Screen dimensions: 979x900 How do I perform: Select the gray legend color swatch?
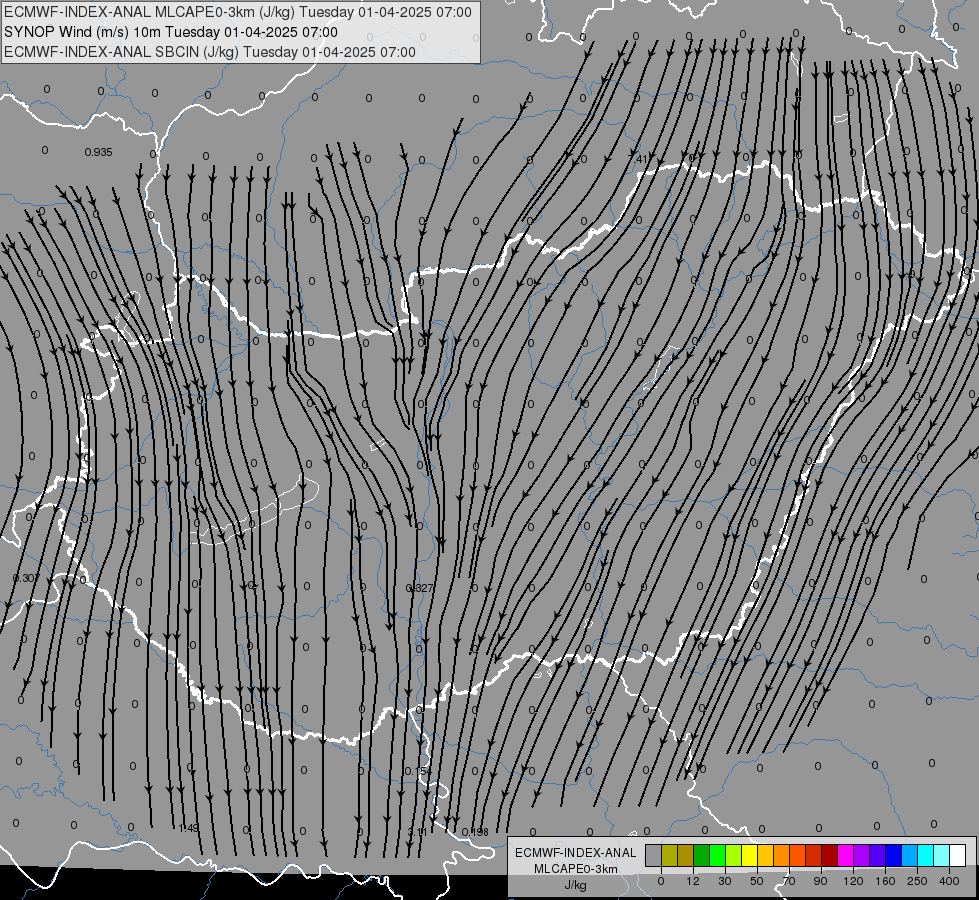coord(653,855)
